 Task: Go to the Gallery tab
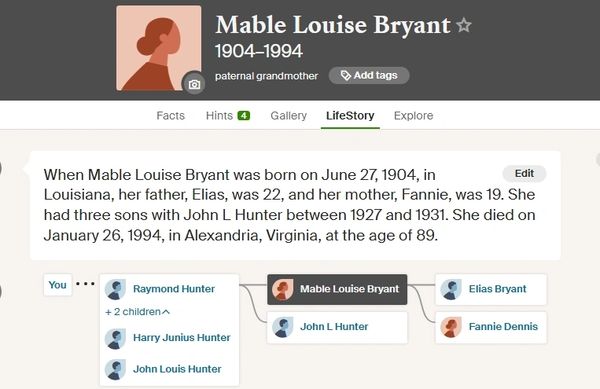pos(289,116)
